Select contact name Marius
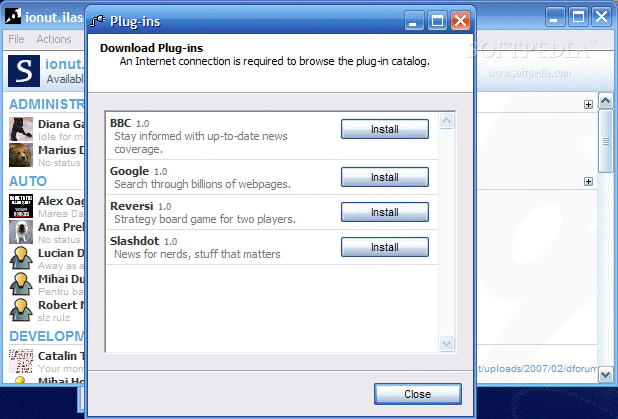This screenshot has width=618, height=419. point(61,150)
